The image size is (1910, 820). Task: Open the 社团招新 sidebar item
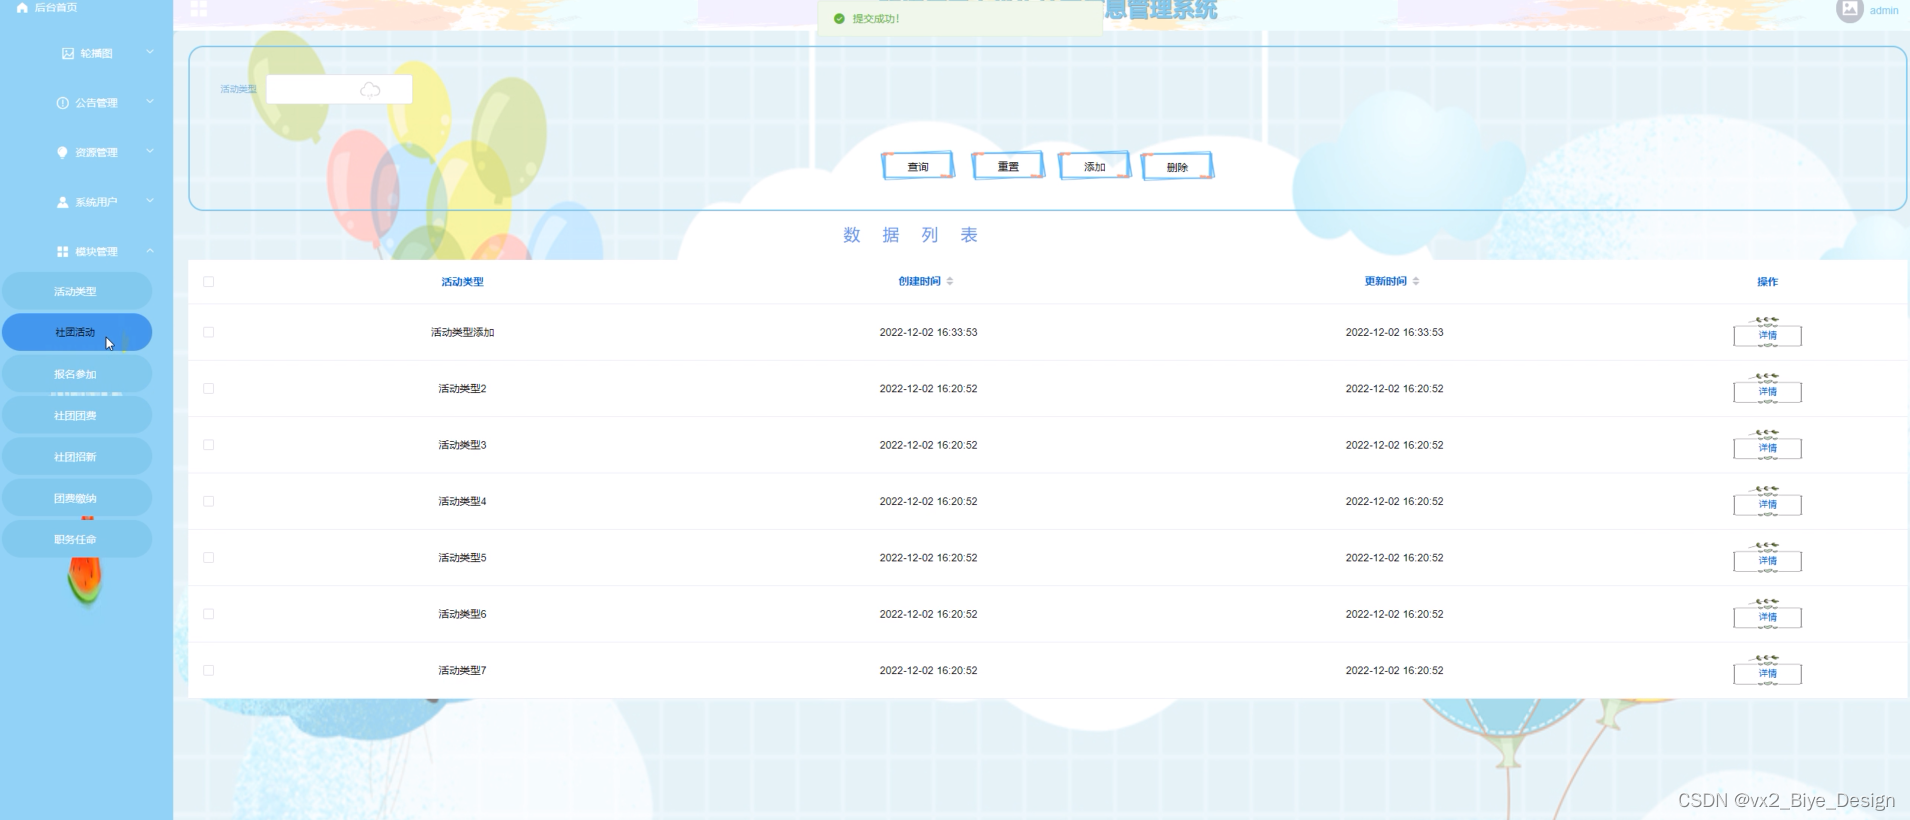[x=77, y=456]
